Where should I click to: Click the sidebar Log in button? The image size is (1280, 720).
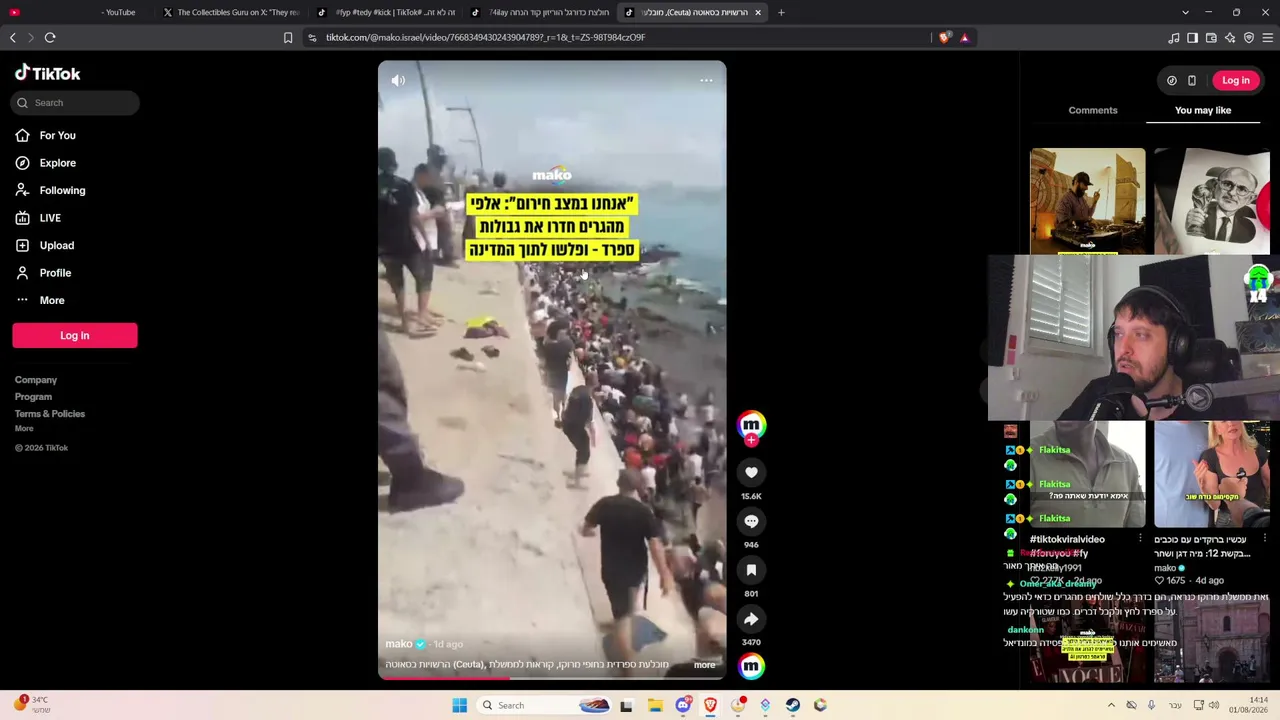tap(75, 336)
